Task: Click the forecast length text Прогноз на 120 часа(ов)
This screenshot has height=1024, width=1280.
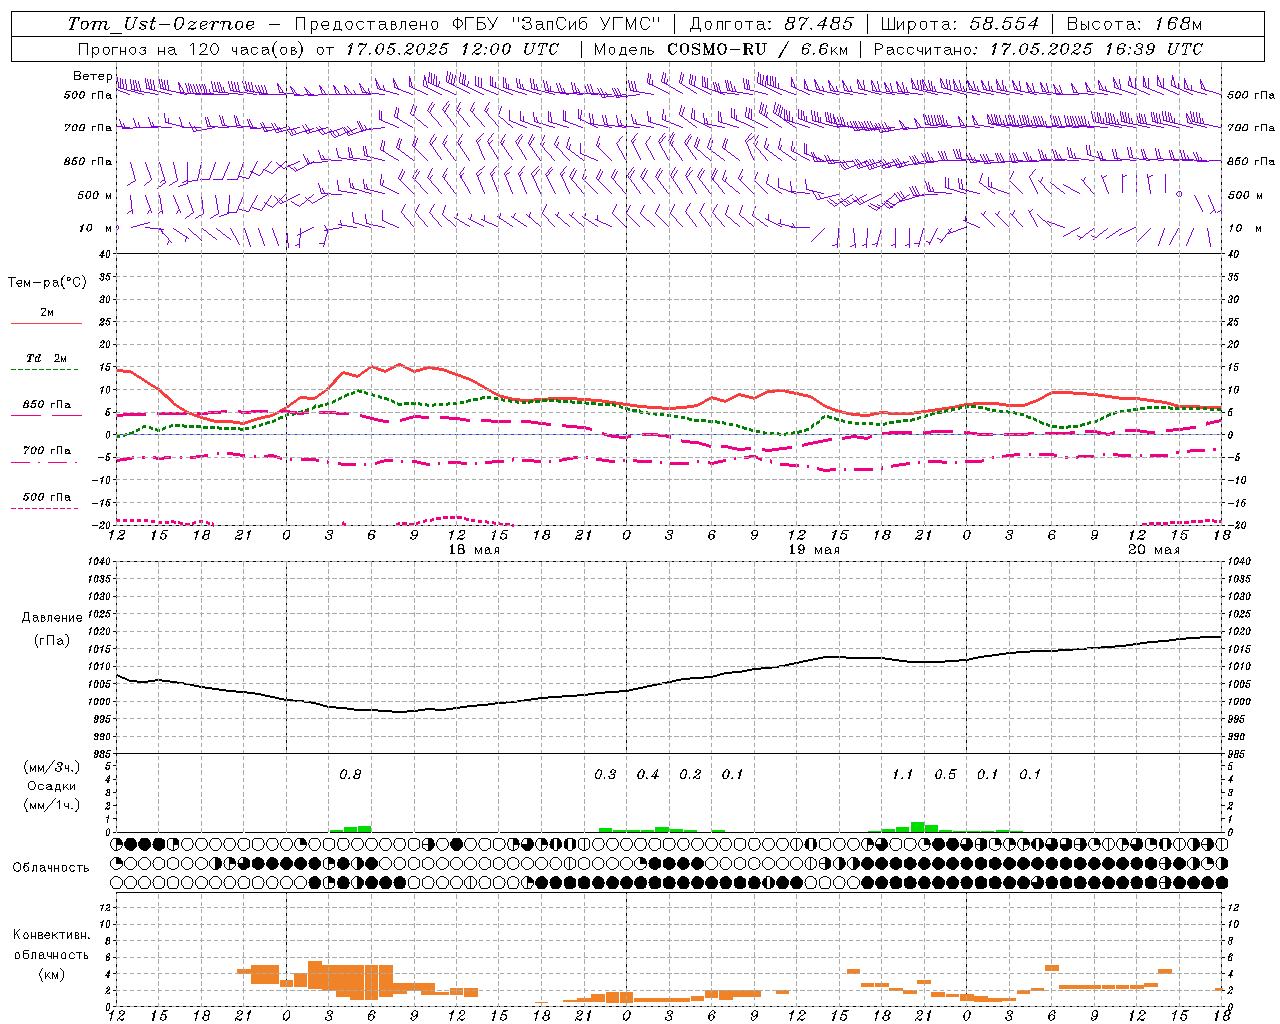Action: [x=192, y=49]
